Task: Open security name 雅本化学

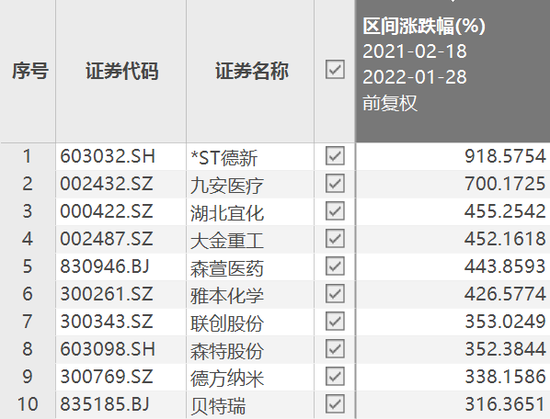Action: (x=227, y=296)
